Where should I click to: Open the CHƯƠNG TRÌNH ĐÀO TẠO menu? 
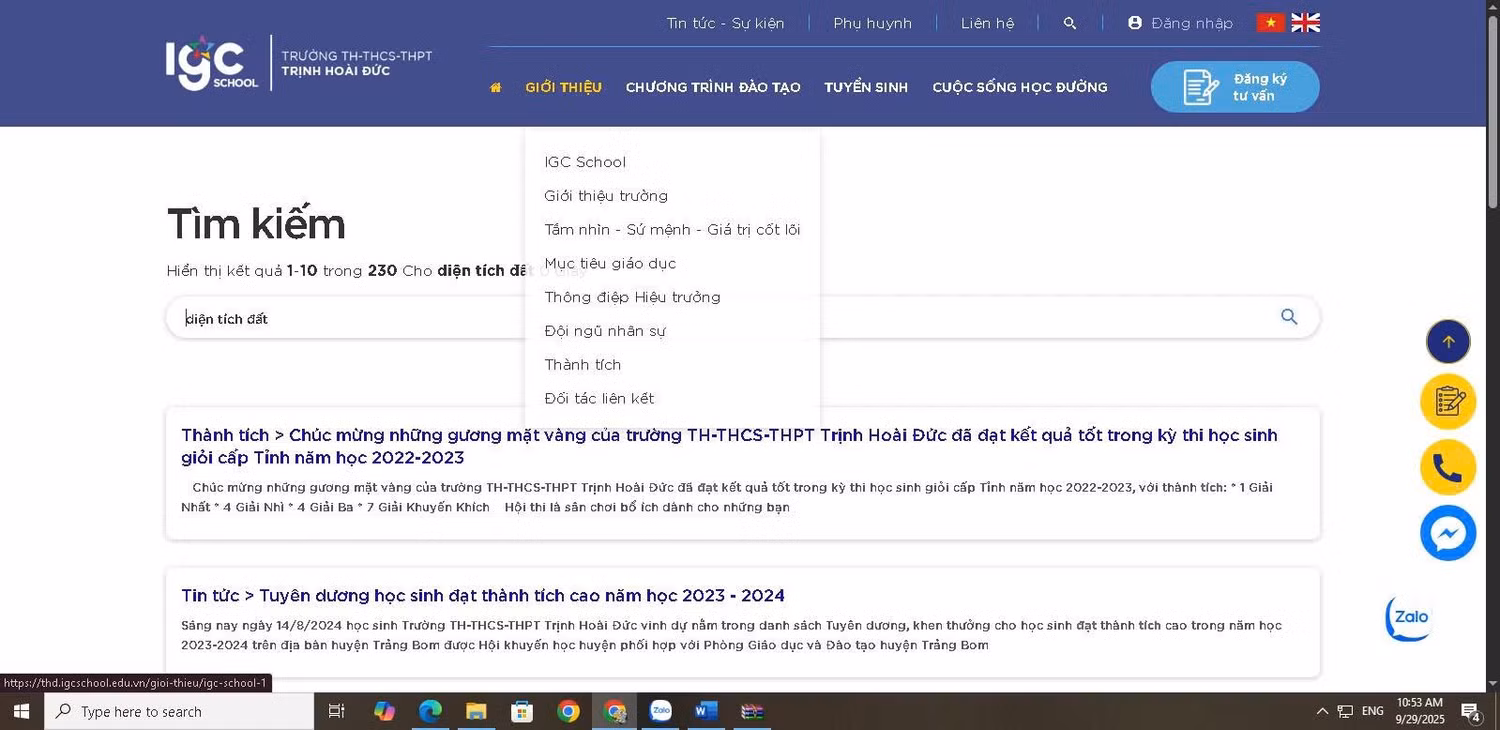[x=713, y=87]
